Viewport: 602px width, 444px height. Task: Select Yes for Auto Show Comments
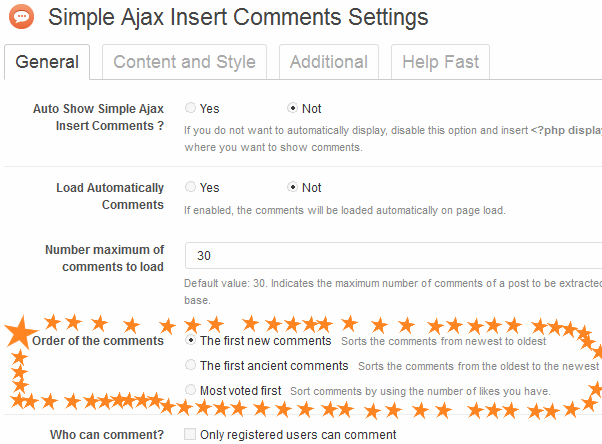pyautogui.click(x=191, y=108)
